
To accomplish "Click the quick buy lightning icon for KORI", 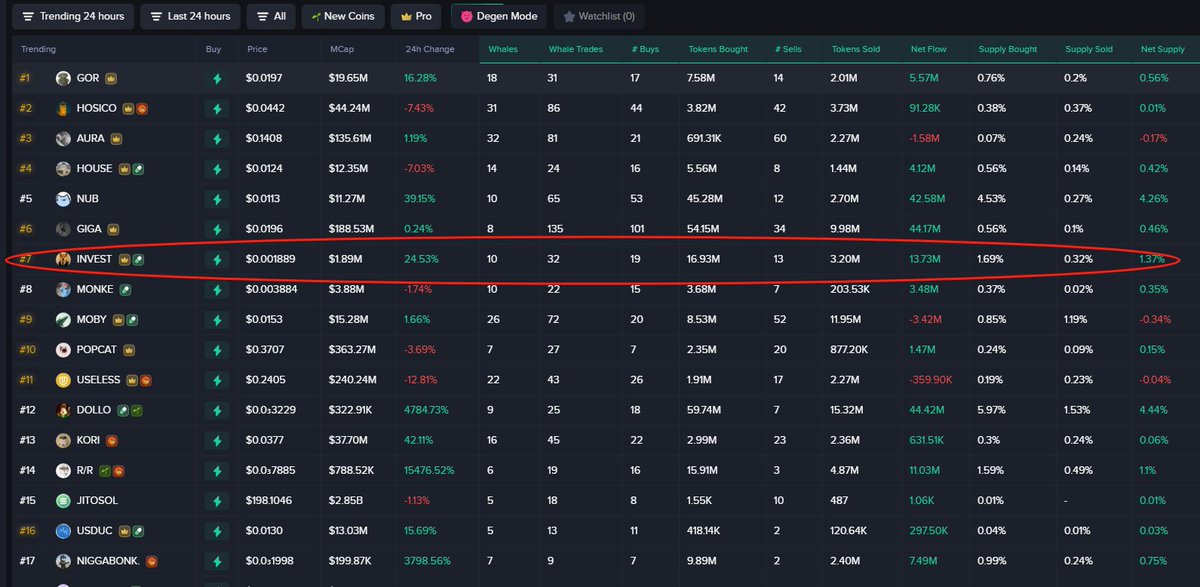I will click(x=215, y=440).
